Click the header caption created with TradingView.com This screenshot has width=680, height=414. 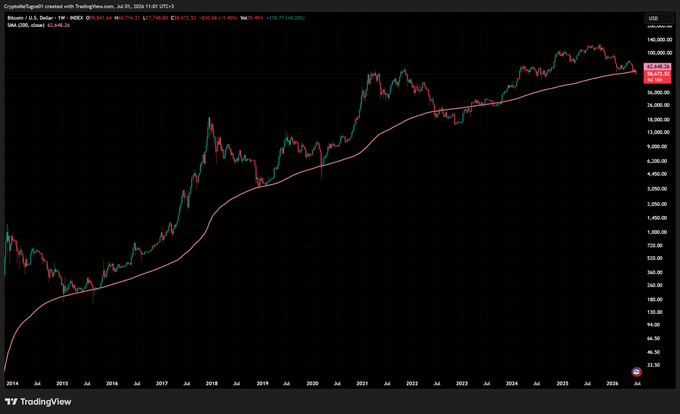[x=78, y=7]
